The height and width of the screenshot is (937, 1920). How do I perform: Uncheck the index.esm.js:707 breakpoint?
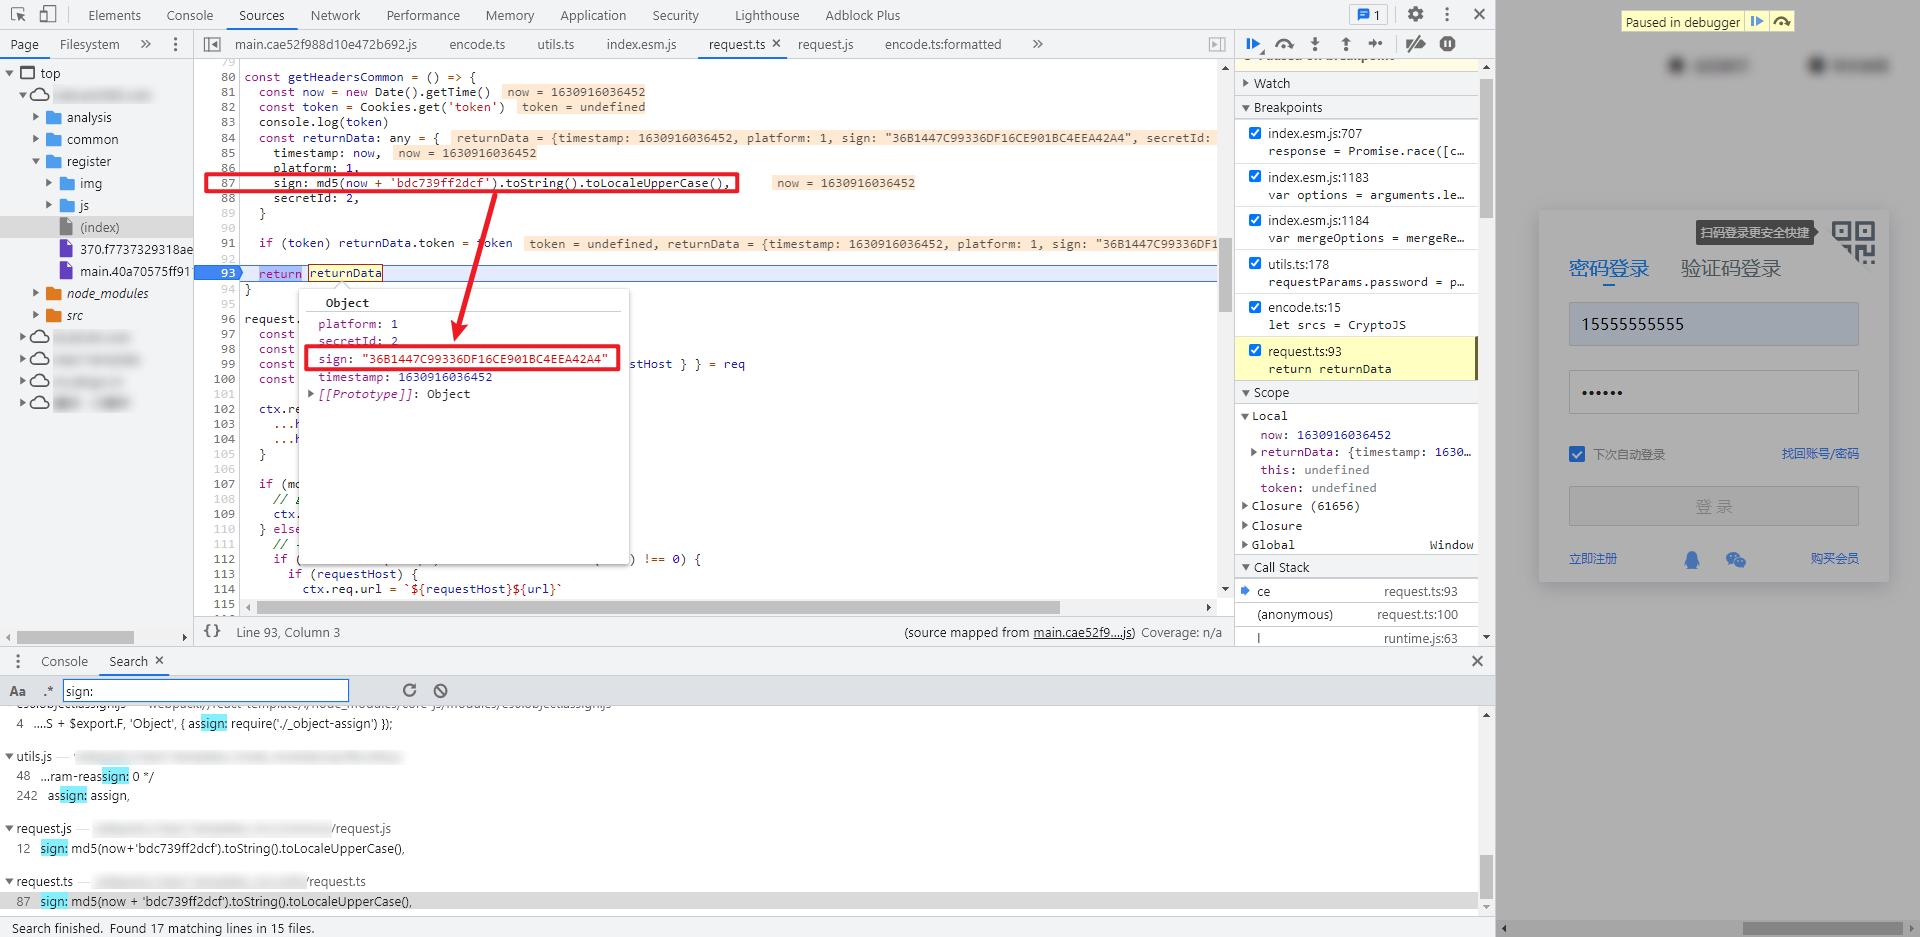pos(1255,133)
